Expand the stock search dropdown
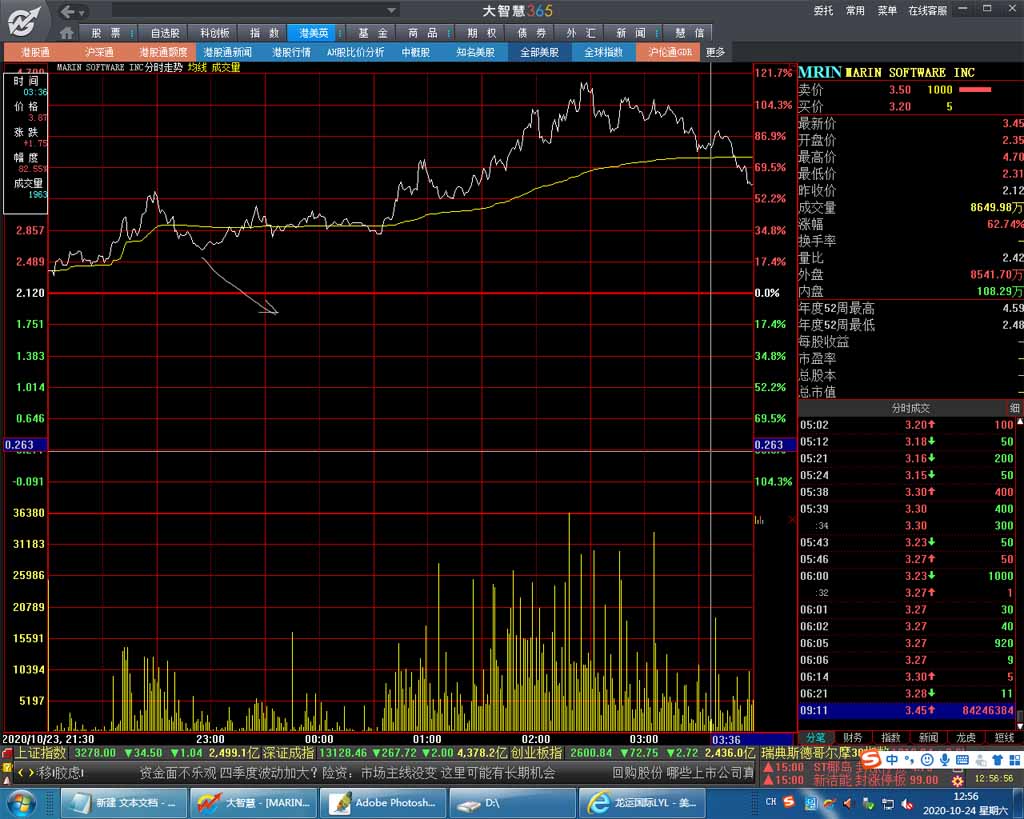 [391, 10]
